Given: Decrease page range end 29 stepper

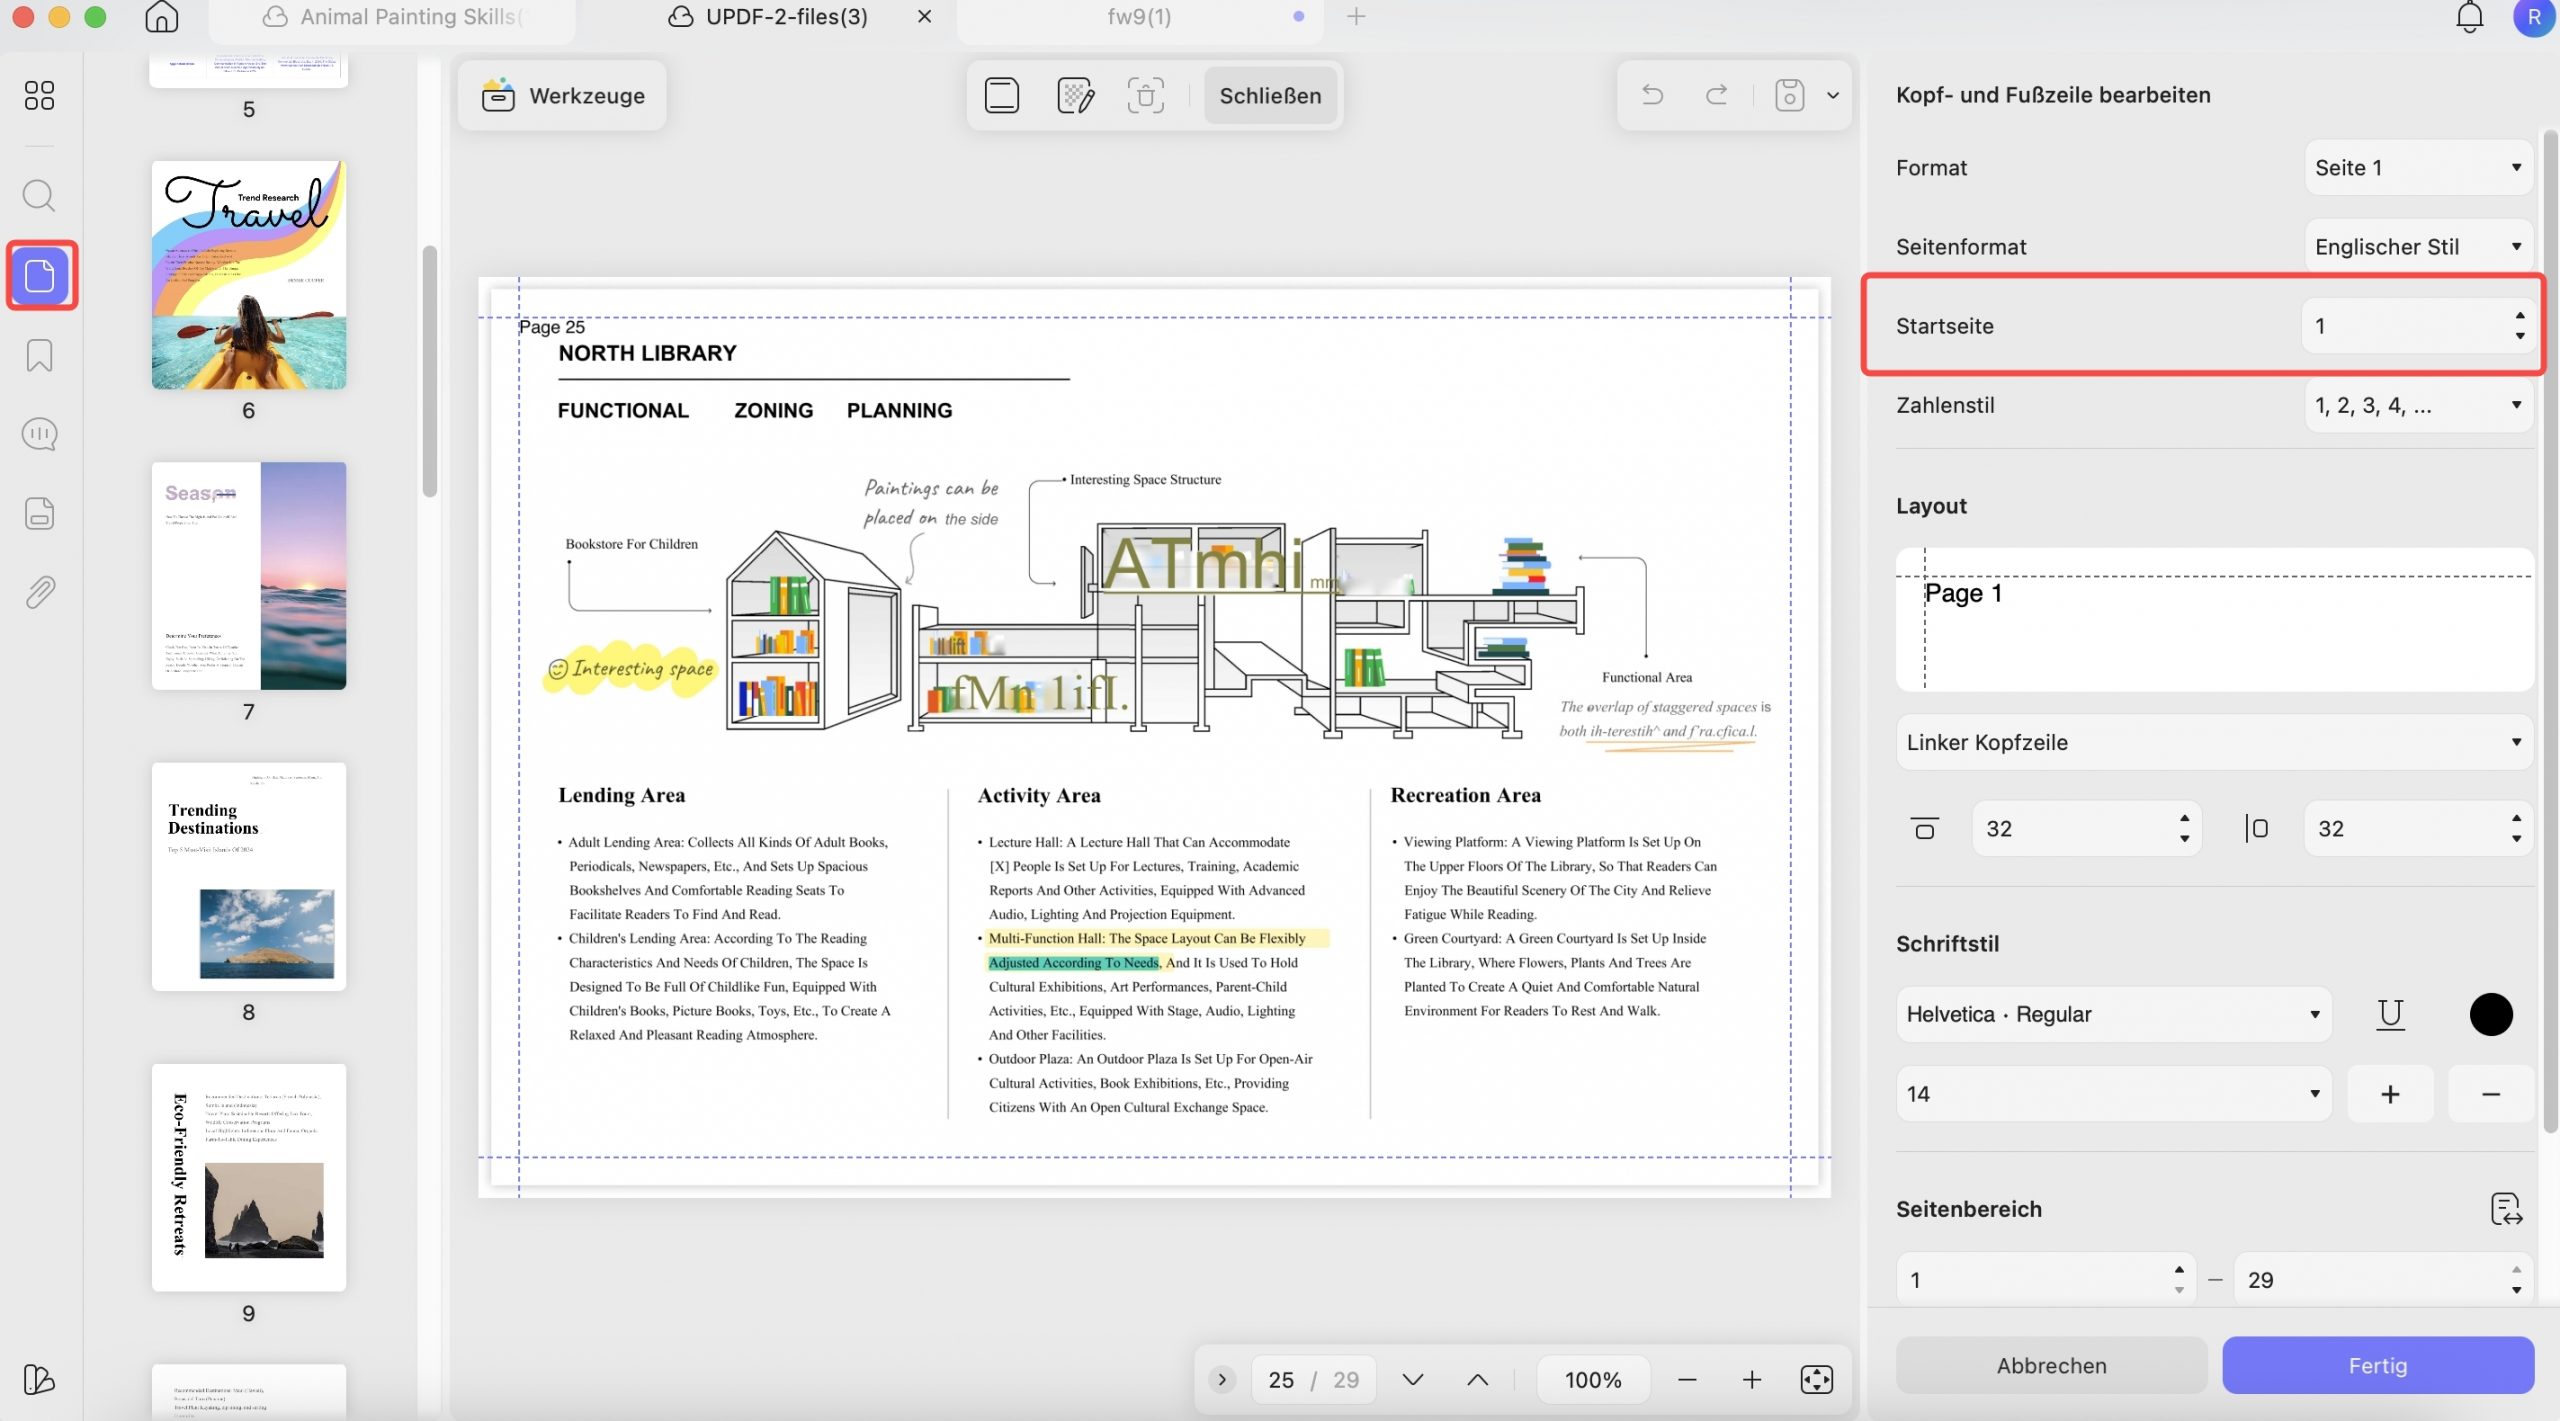Looking at the screenshot, I should pyautogui.click(x=2516, y=1291).
